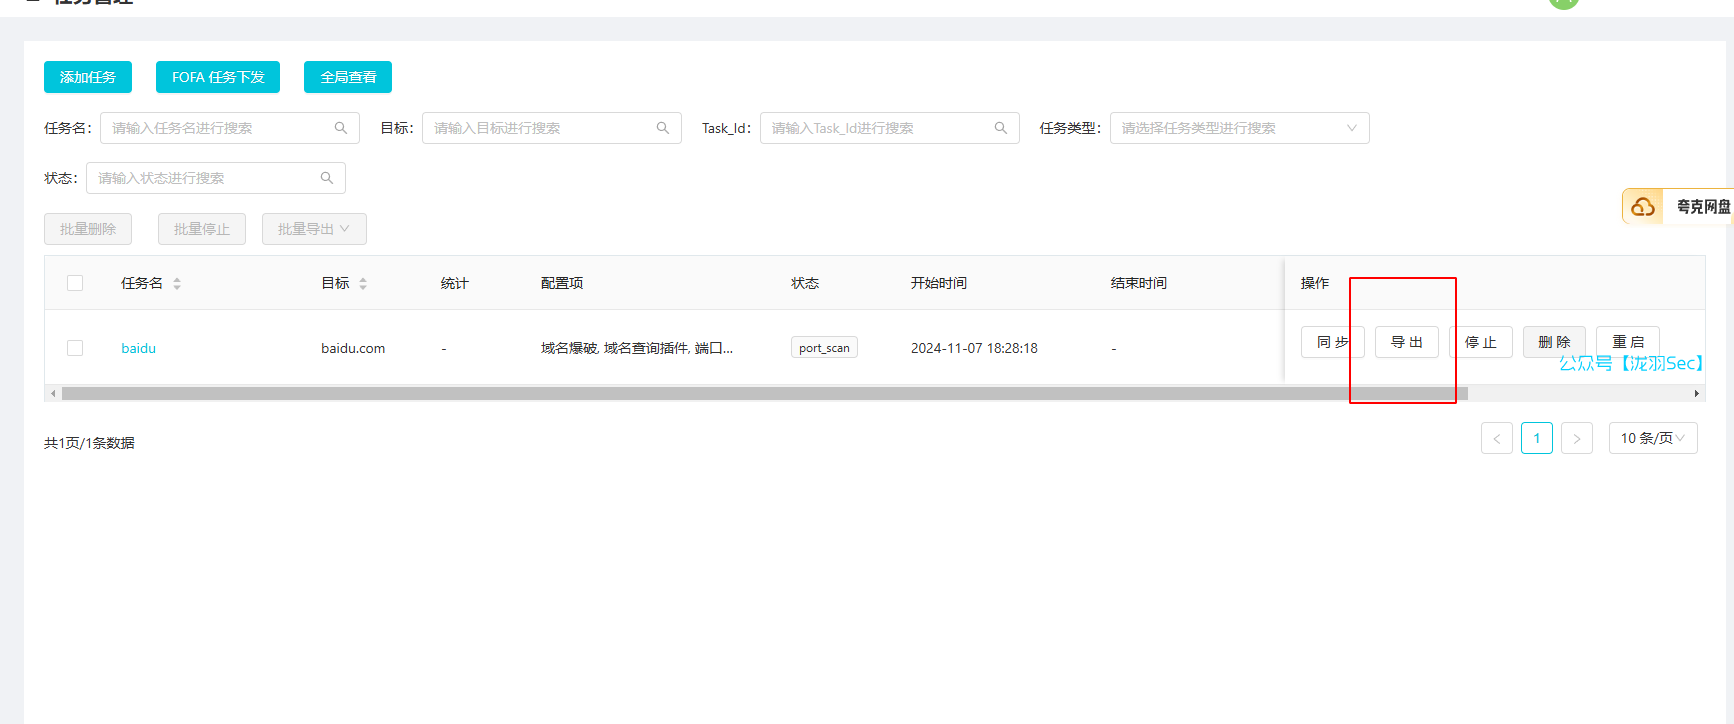Viewport: 1734px width, 724px height.
Task: Go to the previous page arrow
Action: [1496, 438]
